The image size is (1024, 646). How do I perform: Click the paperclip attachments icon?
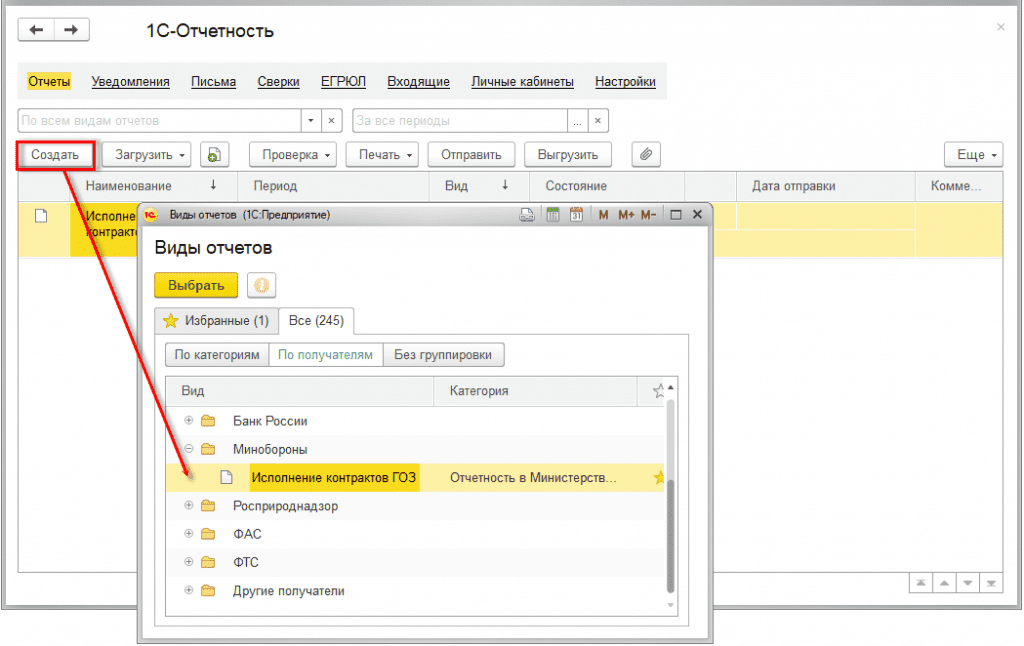pos(646,154)
